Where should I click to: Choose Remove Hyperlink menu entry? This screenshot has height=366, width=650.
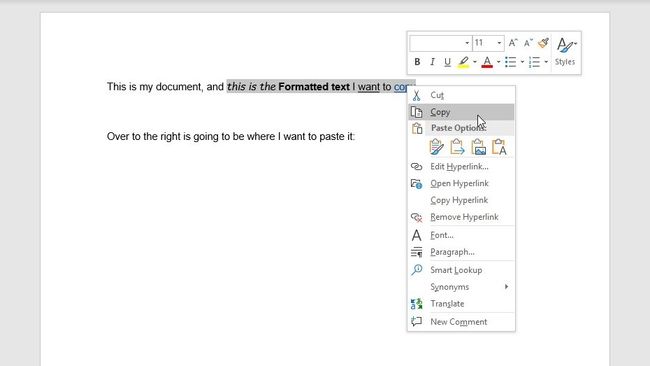pos(461,217)
